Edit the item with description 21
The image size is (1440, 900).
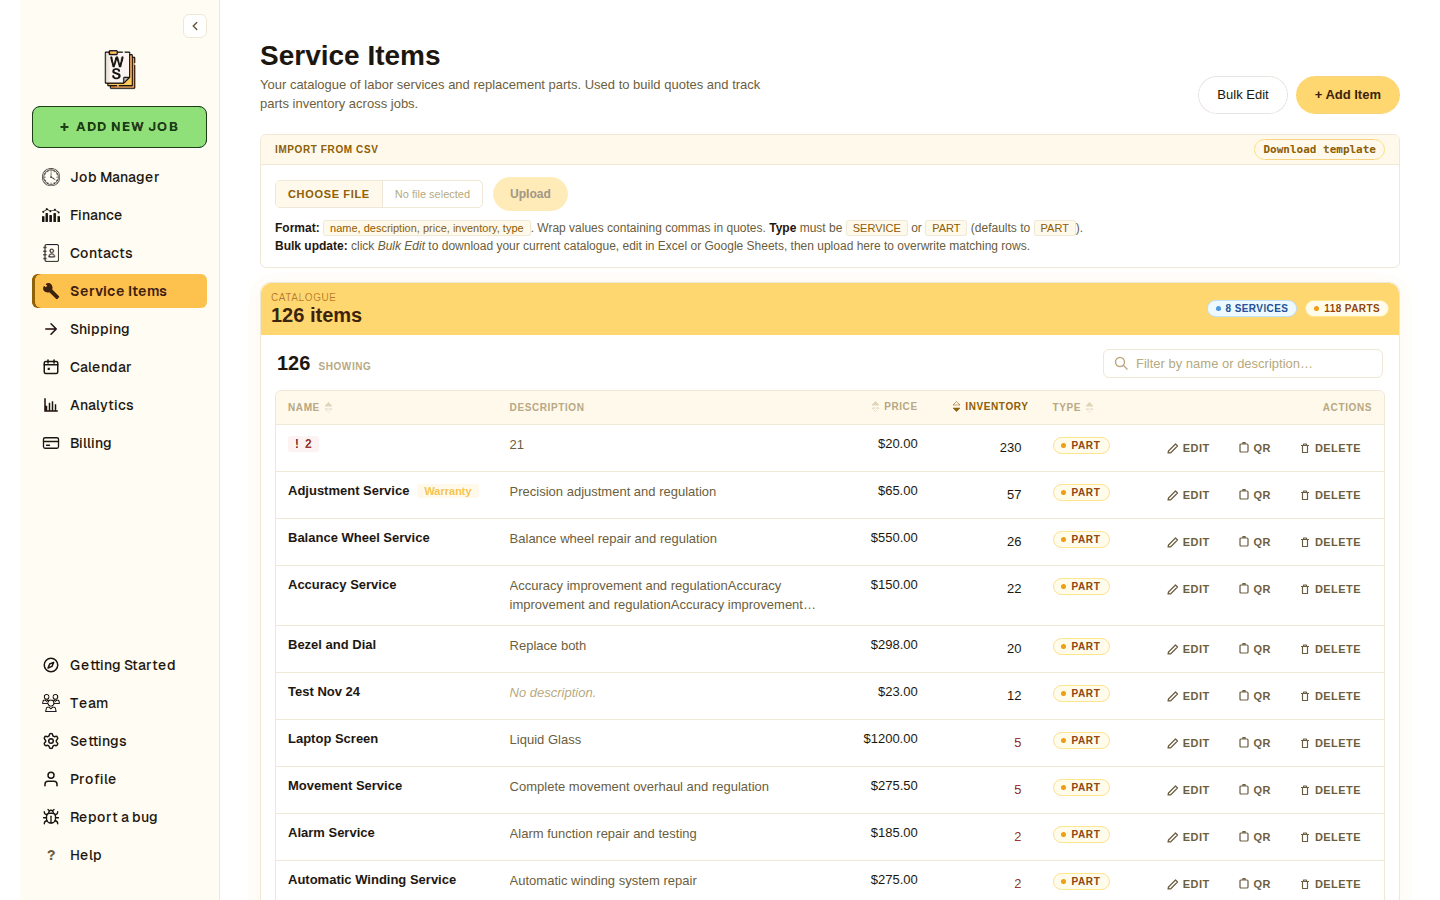click(x=1188, y=448)
